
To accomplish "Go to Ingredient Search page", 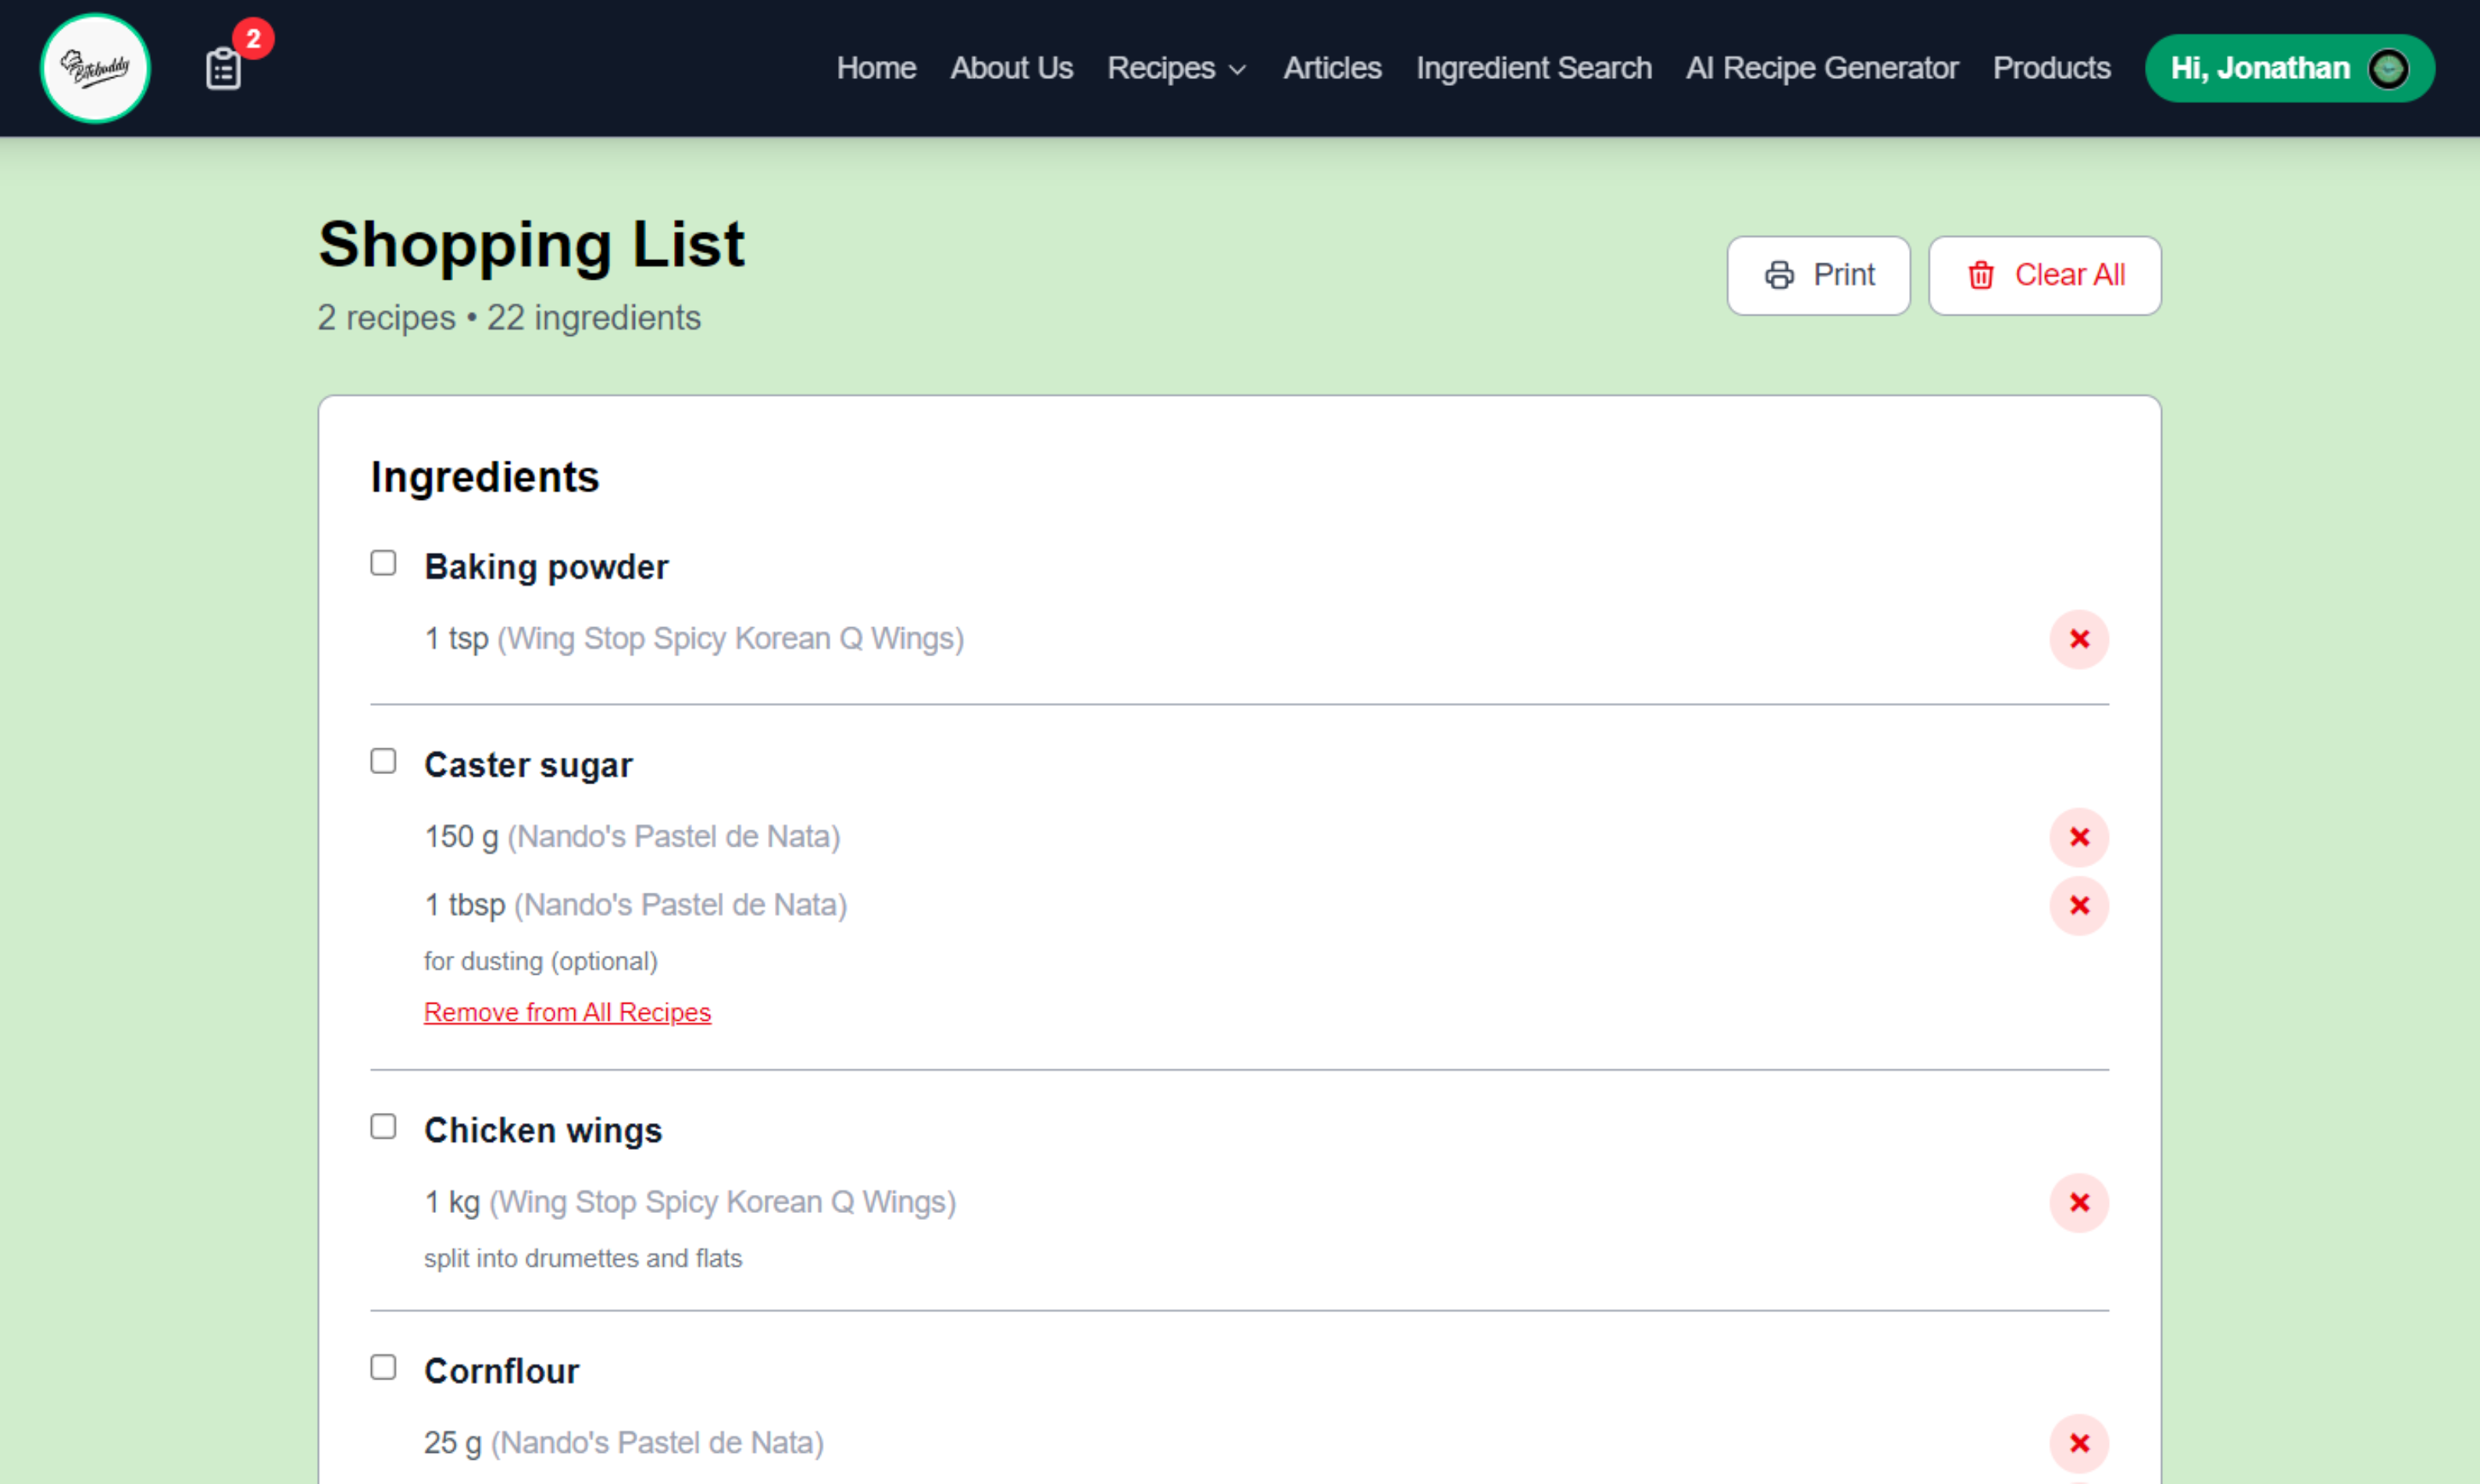I will 1533,68.
